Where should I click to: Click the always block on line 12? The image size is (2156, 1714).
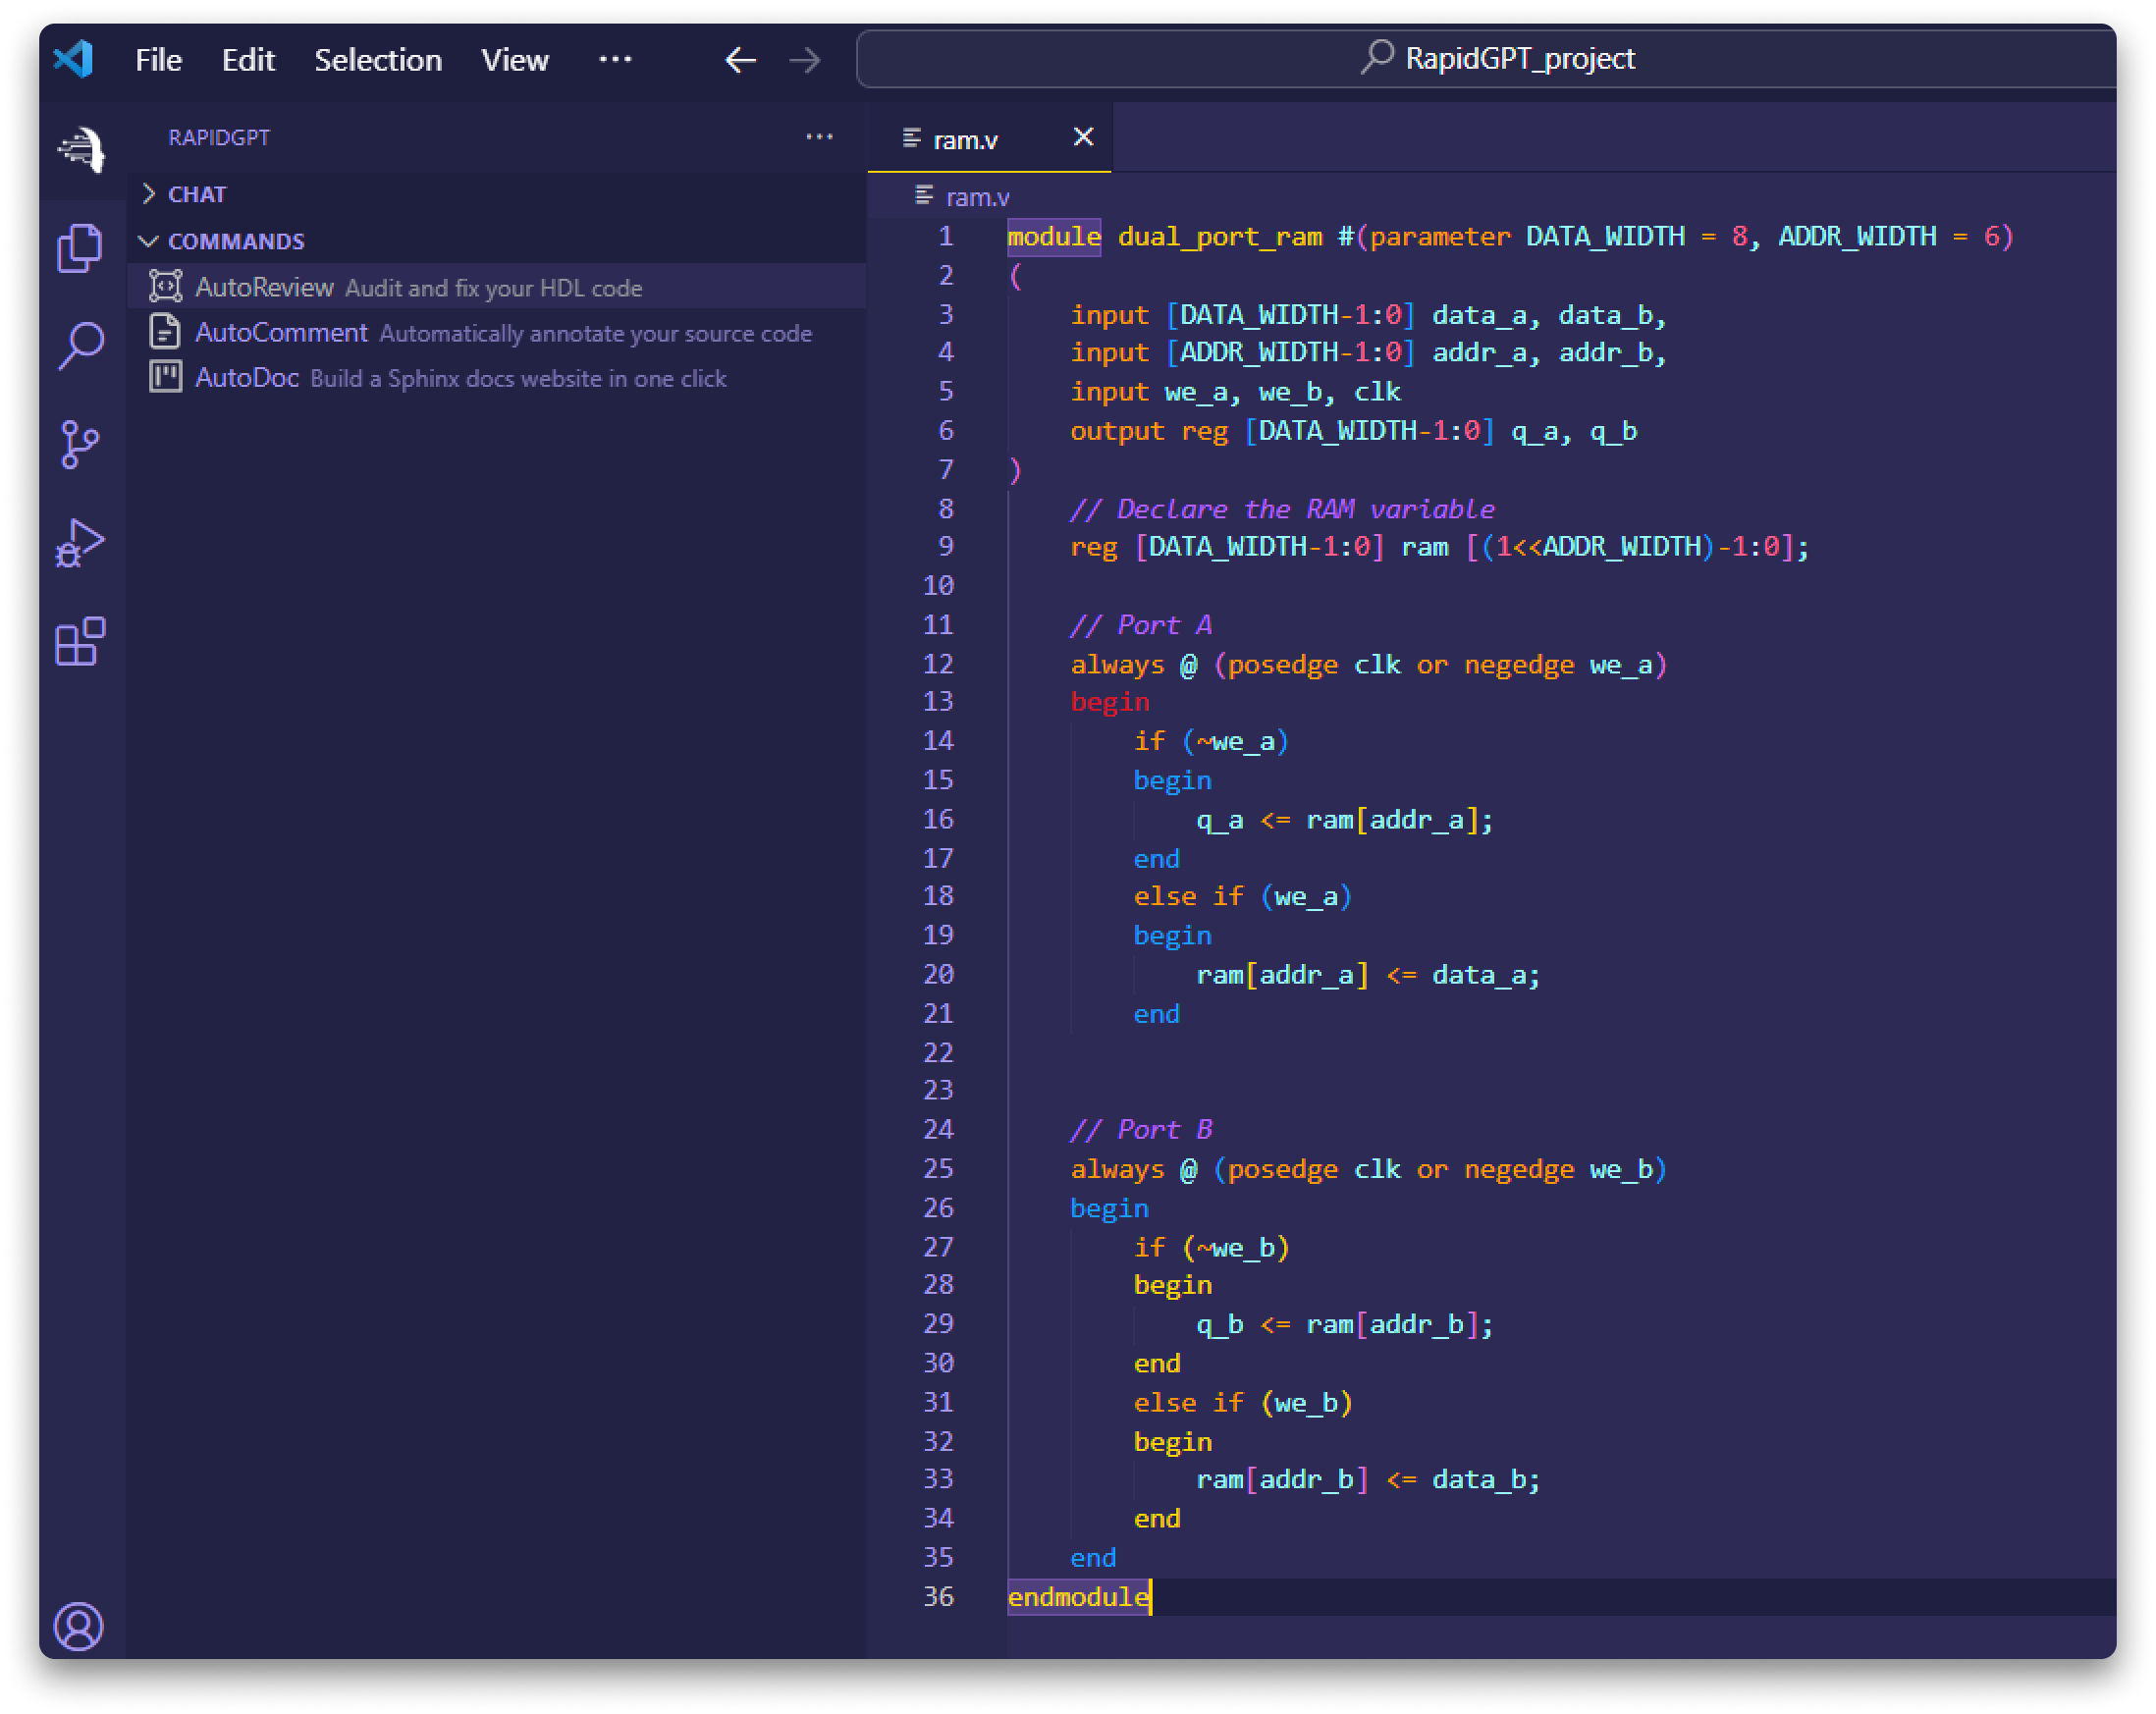click(1368, 663)
